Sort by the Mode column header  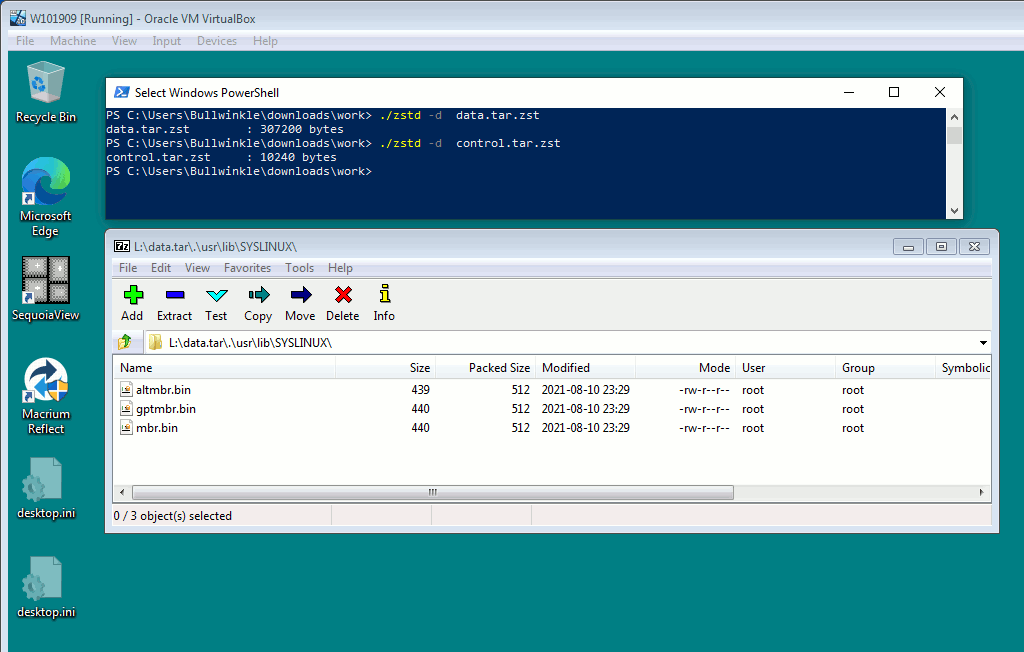[x=685, y=368]
